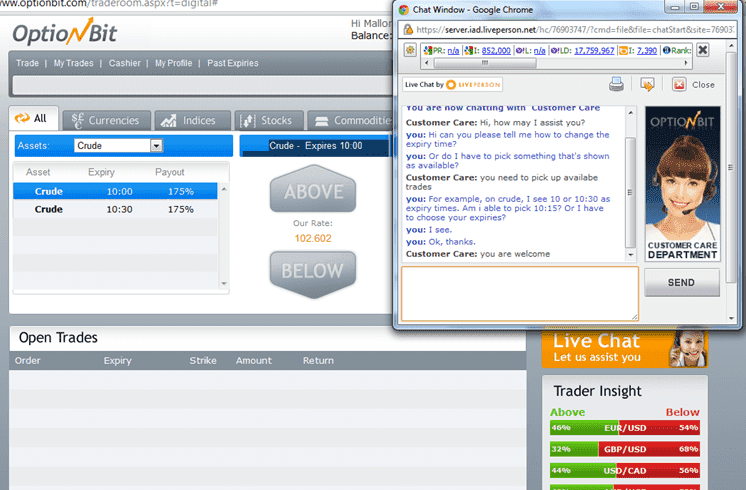Click the Google index icon beside 852,000
Viewport: 746px width, 490px height.
click(x=468, y=50)
